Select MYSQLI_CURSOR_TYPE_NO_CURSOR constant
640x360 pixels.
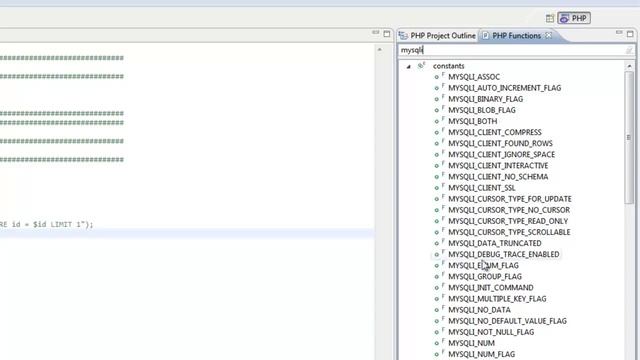coord(509,210)
